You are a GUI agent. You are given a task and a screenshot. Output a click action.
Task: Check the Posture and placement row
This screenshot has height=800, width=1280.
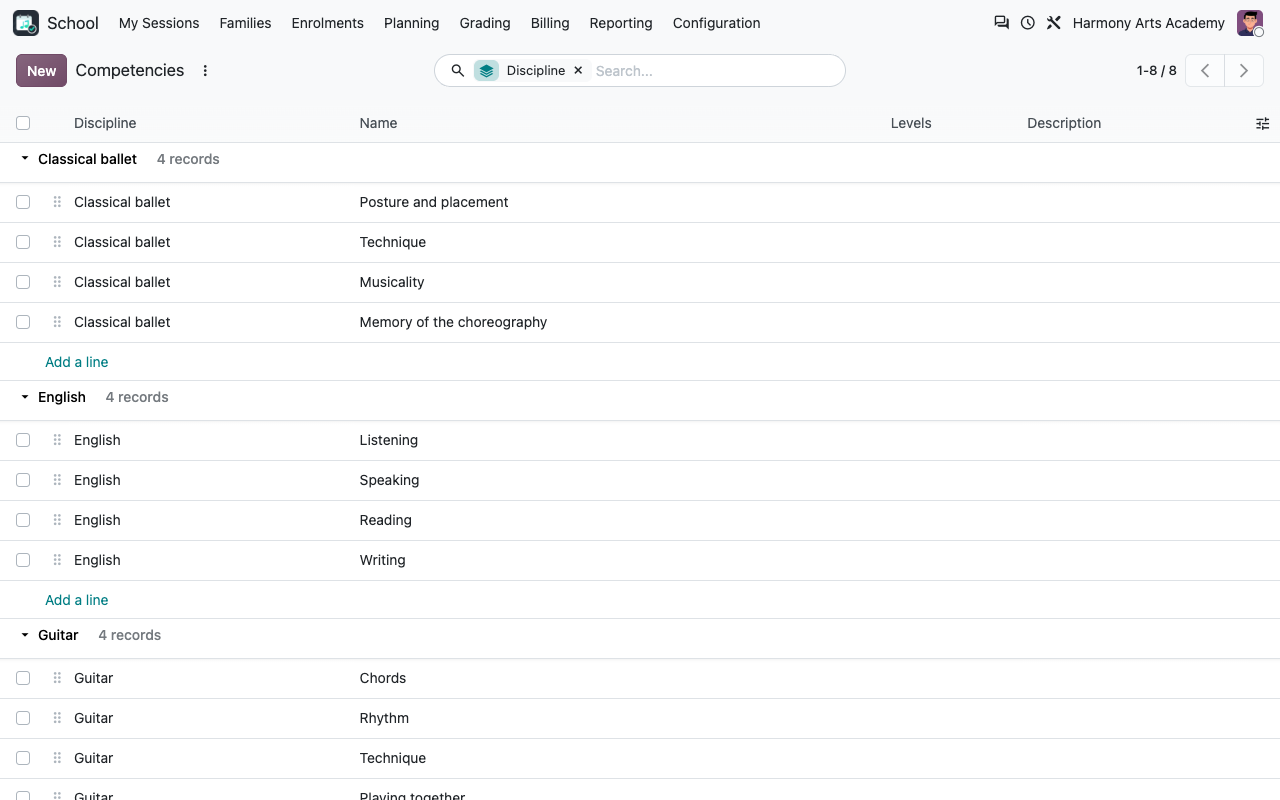(23, 202)
